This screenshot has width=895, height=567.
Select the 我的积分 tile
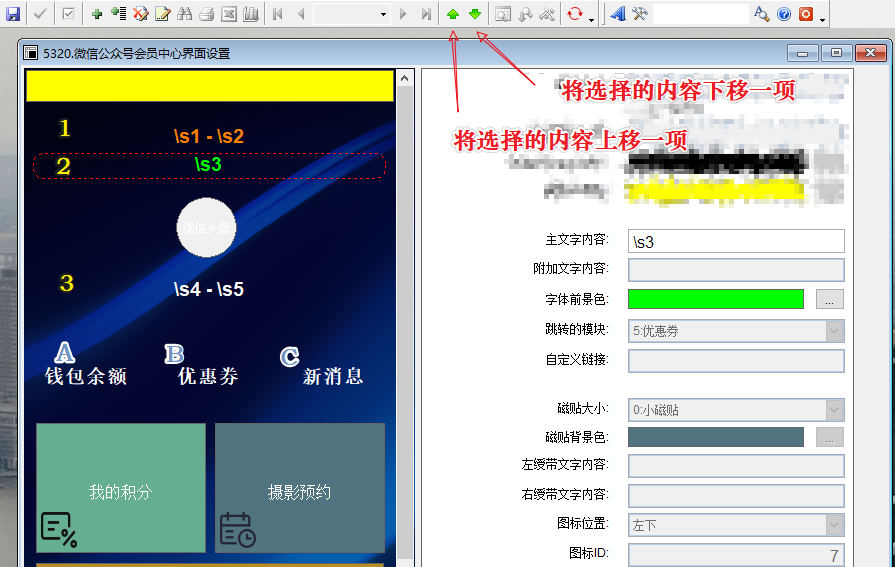(x=120, y=488)
